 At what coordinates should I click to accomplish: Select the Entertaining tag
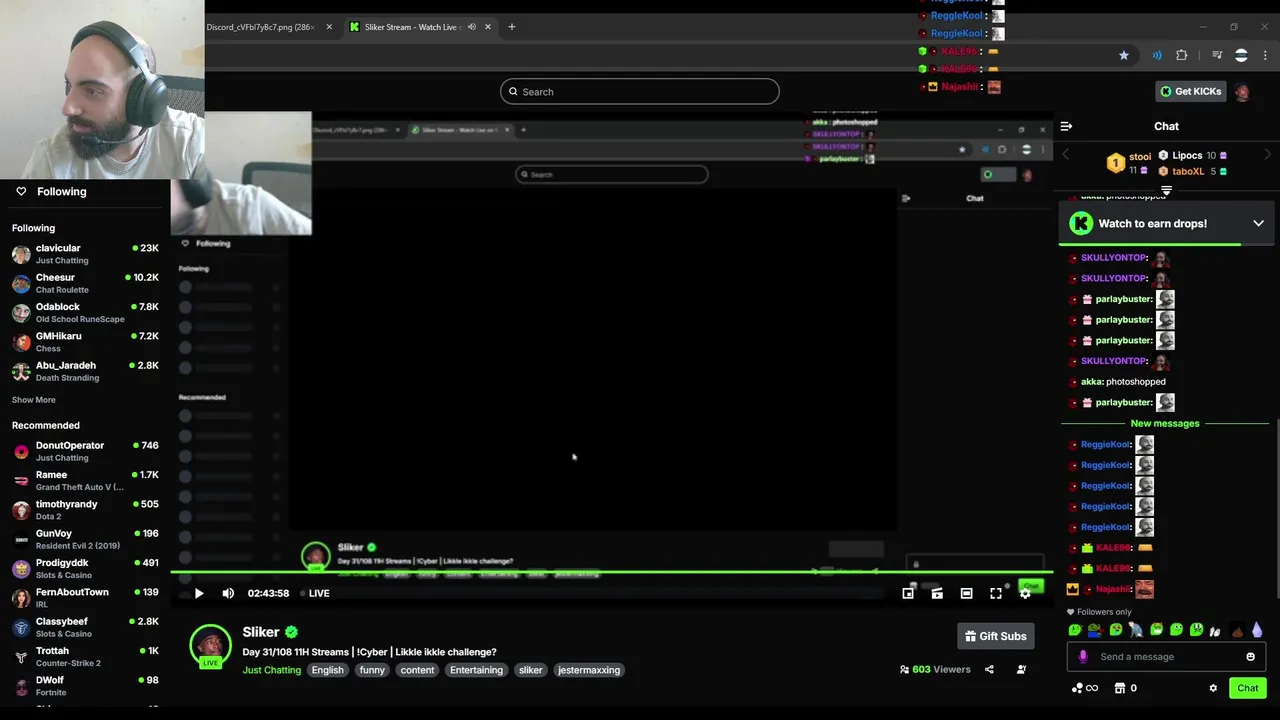coord(476,670)
